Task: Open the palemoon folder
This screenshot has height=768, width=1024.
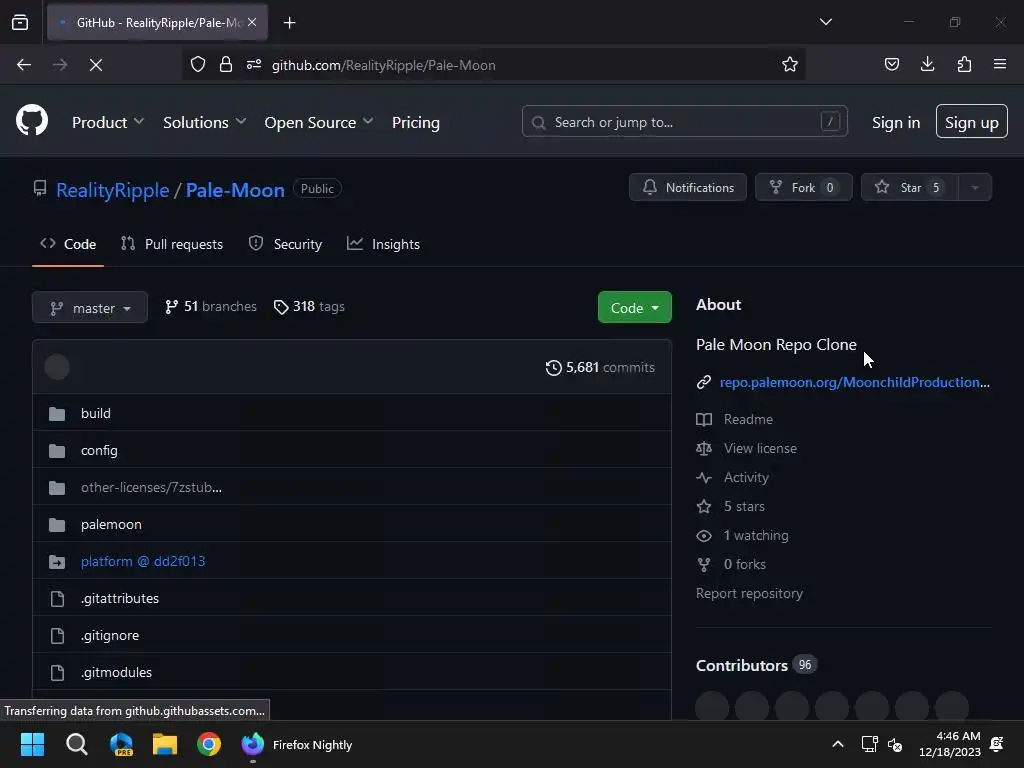Action: click(x=111, y=524)
